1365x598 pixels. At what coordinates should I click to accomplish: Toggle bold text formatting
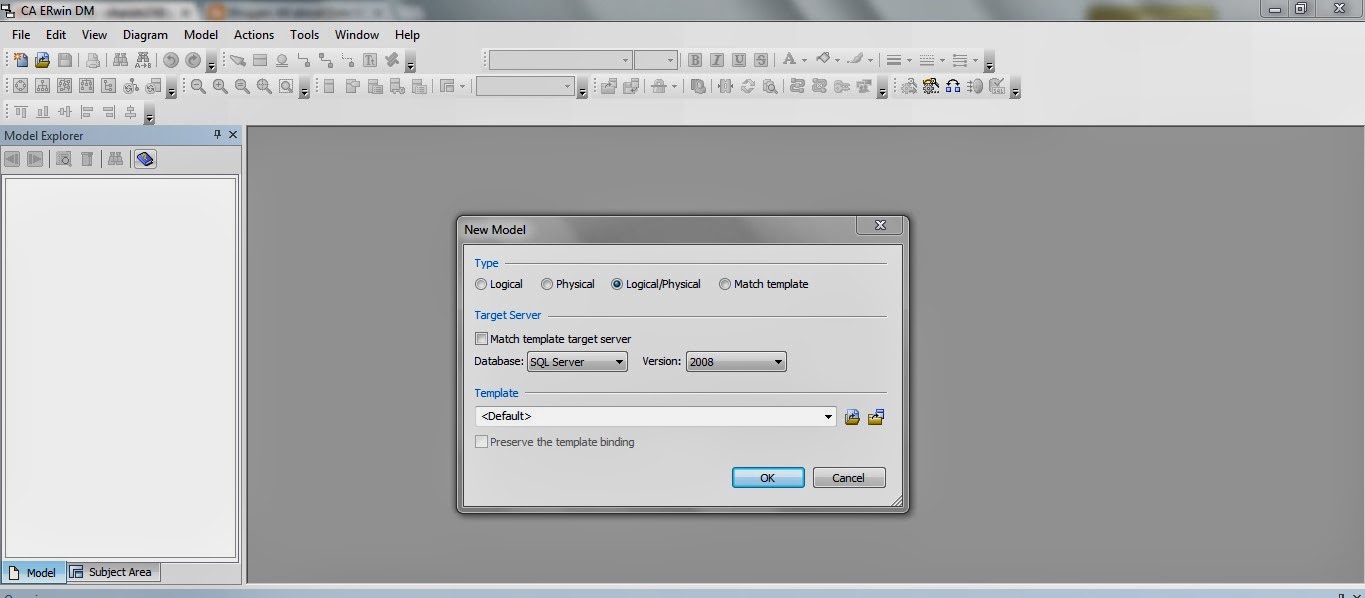(694, 60)
